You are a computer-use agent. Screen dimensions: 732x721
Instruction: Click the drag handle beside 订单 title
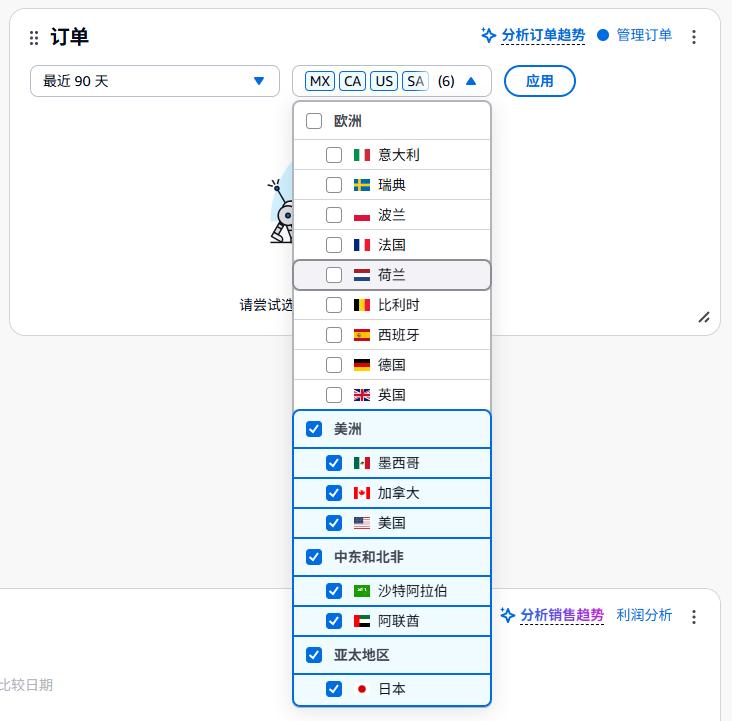pyautogui.click(x=34, y=38)
